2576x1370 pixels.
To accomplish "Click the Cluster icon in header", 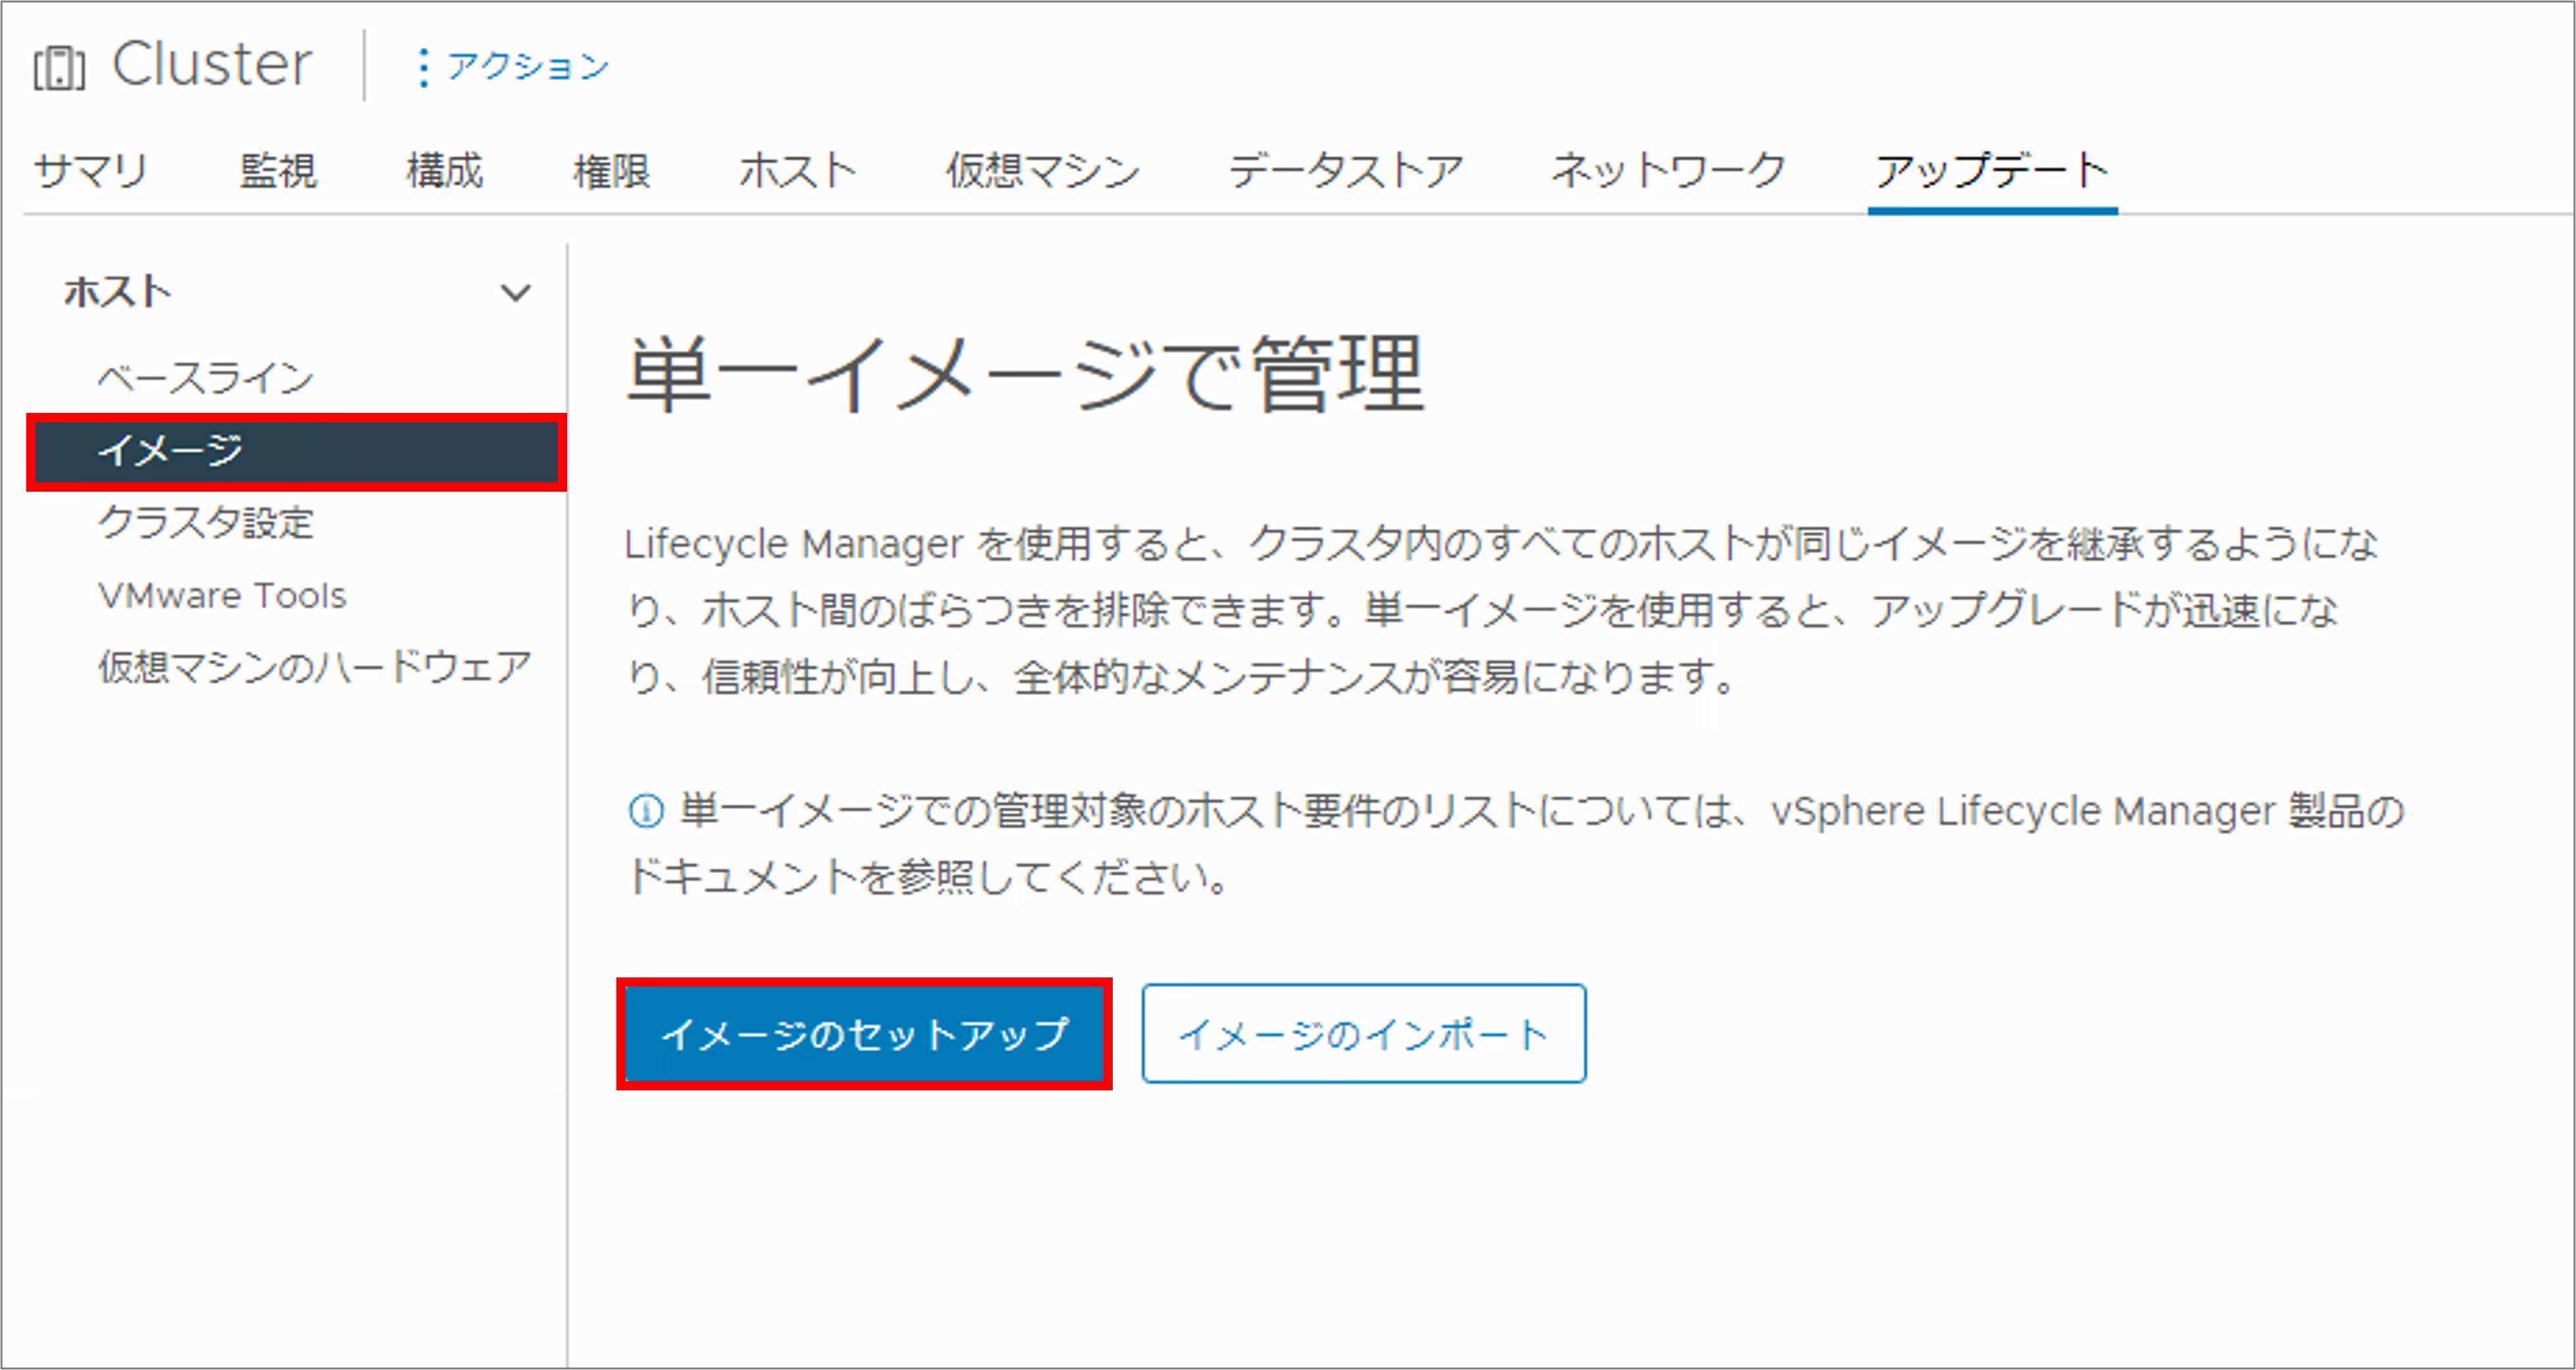I will click(59, 68).
